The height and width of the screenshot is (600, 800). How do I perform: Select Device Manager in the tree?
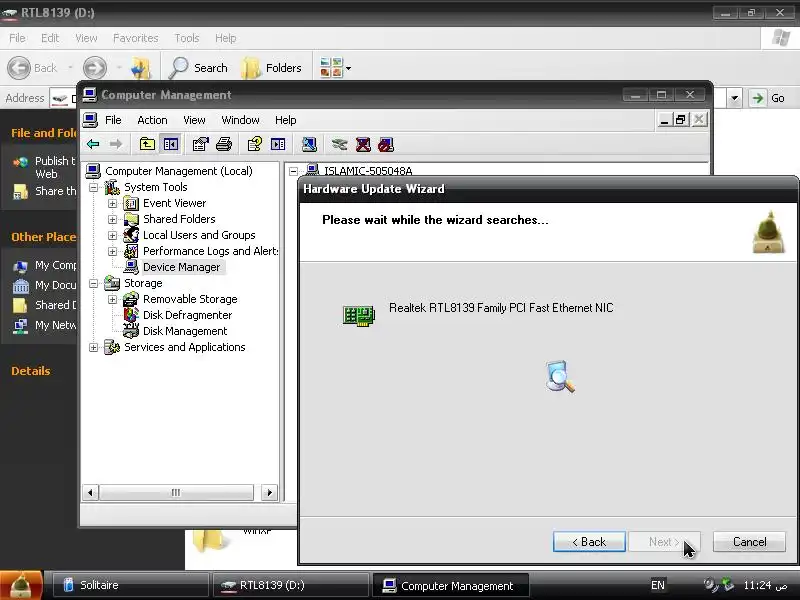181,267
